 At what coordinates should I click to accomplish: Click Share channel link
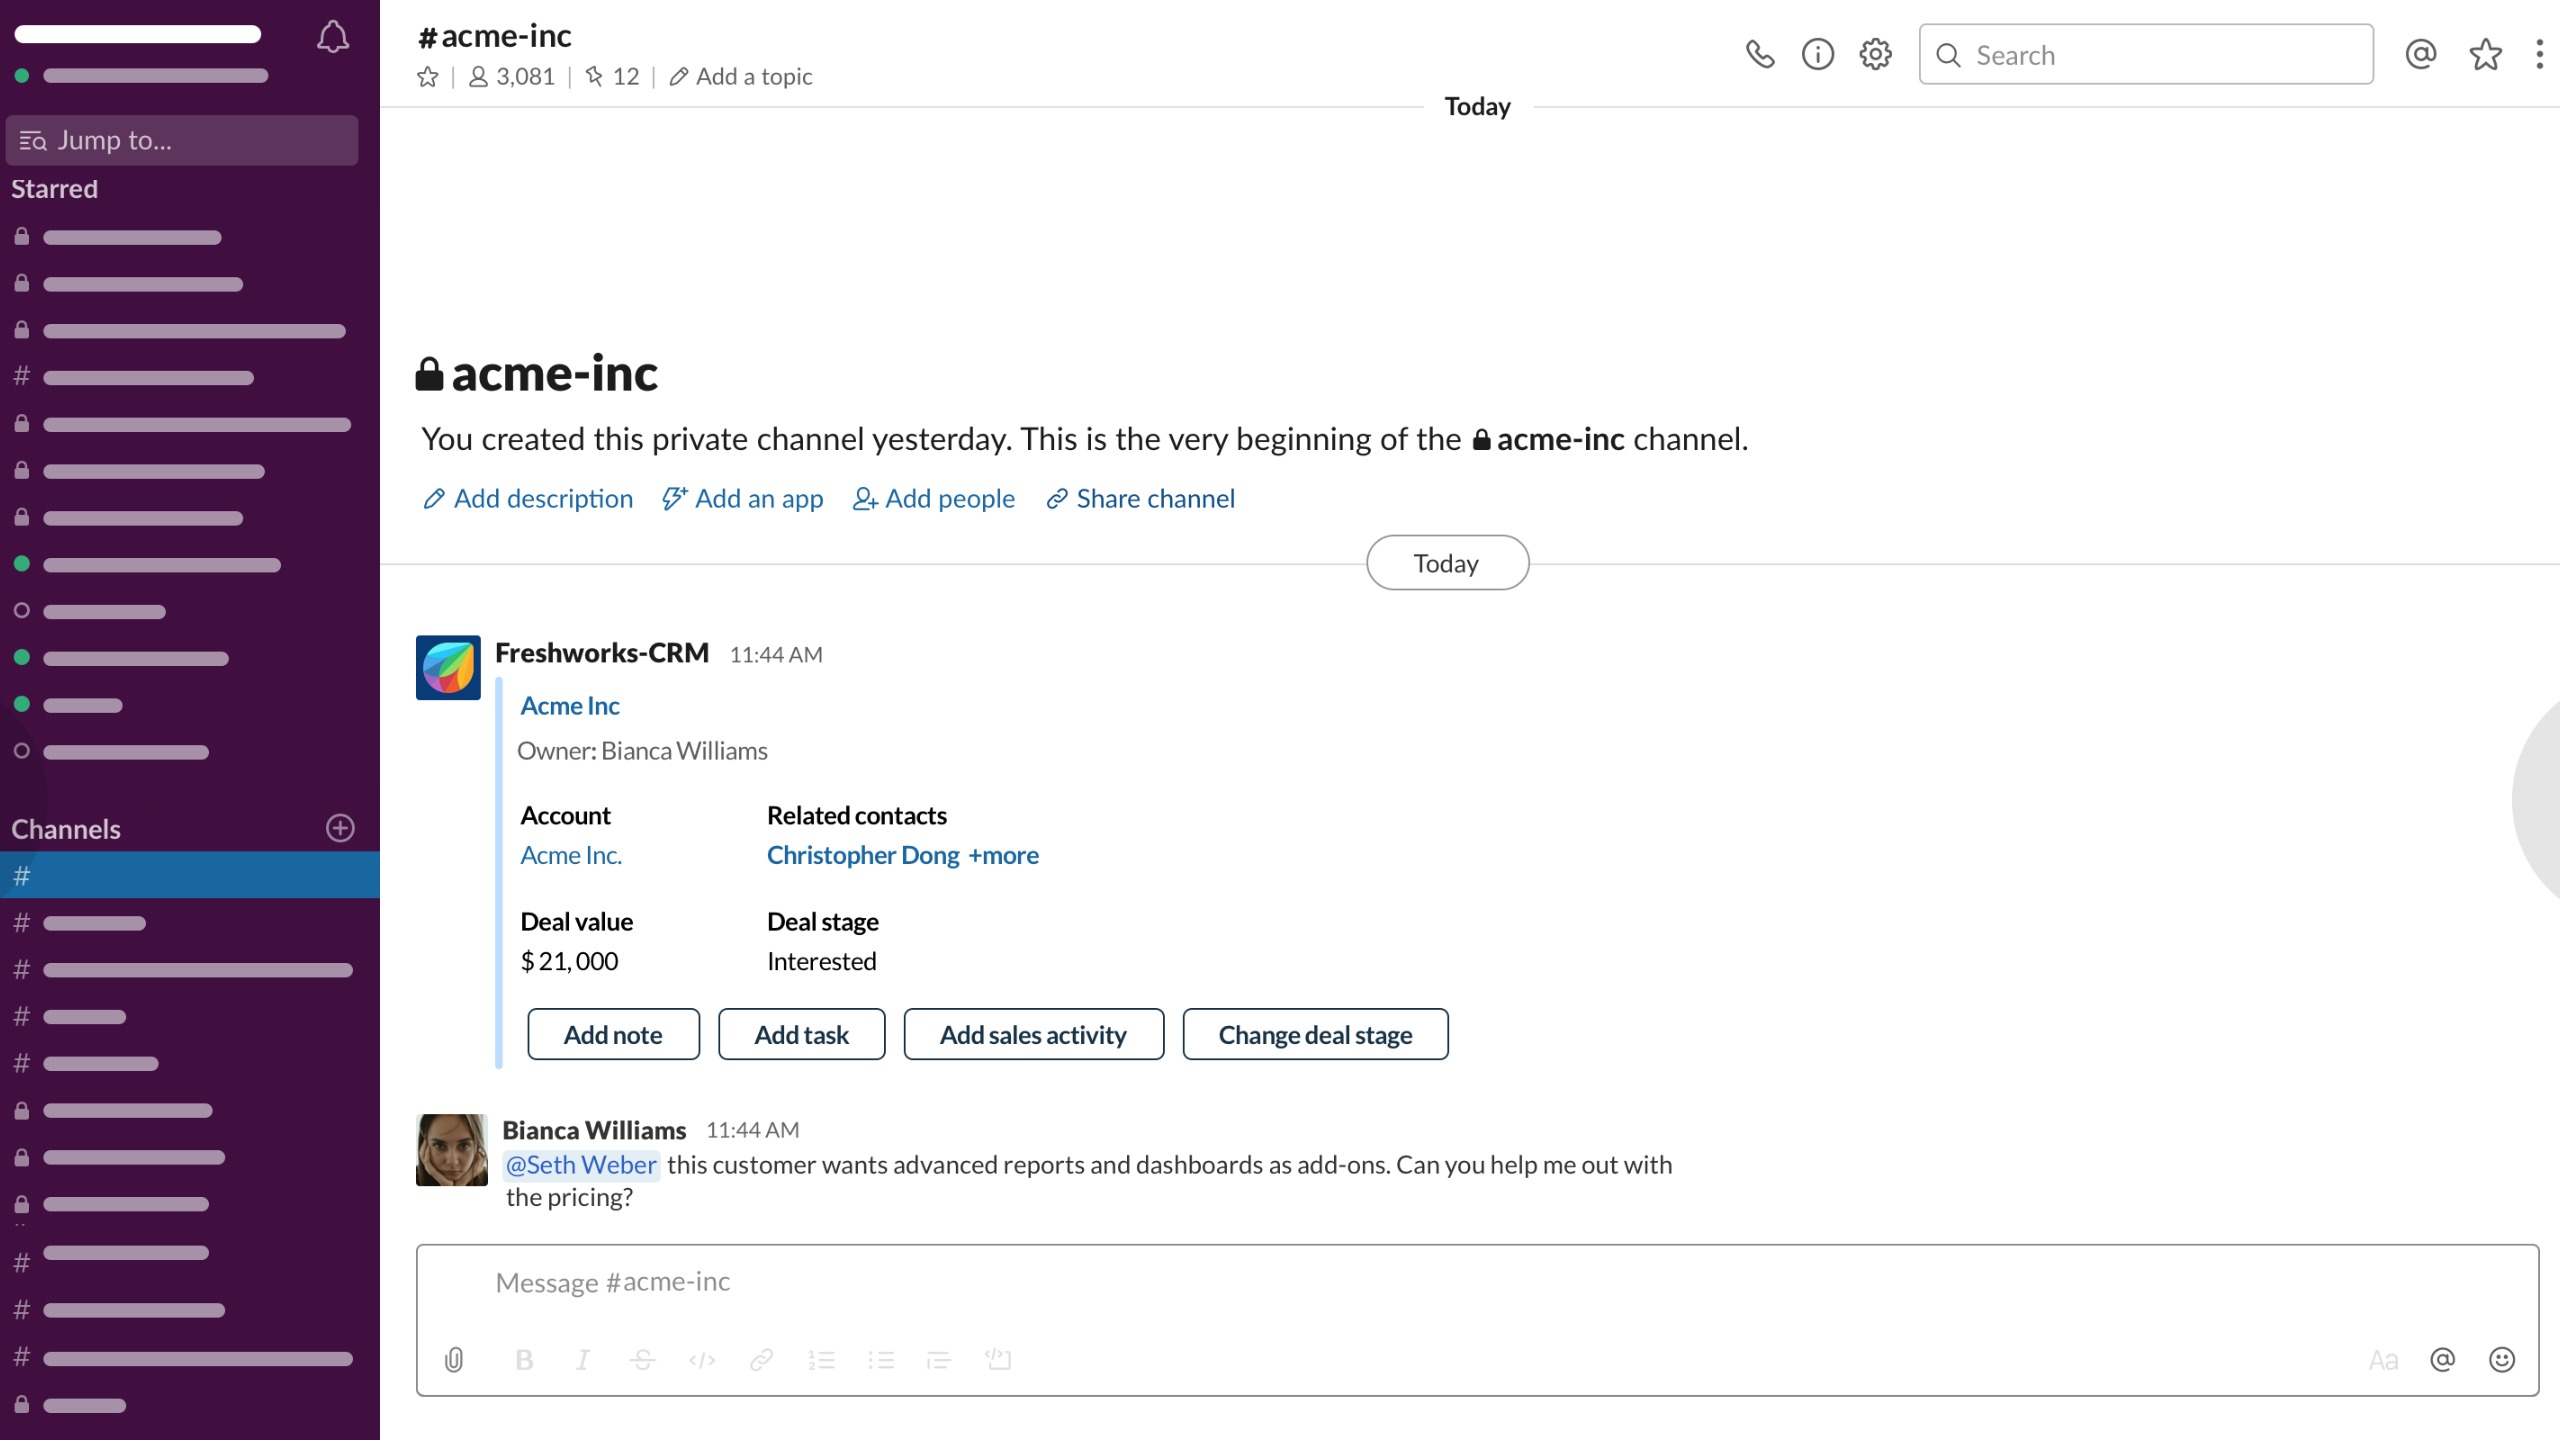(1140, 499)
